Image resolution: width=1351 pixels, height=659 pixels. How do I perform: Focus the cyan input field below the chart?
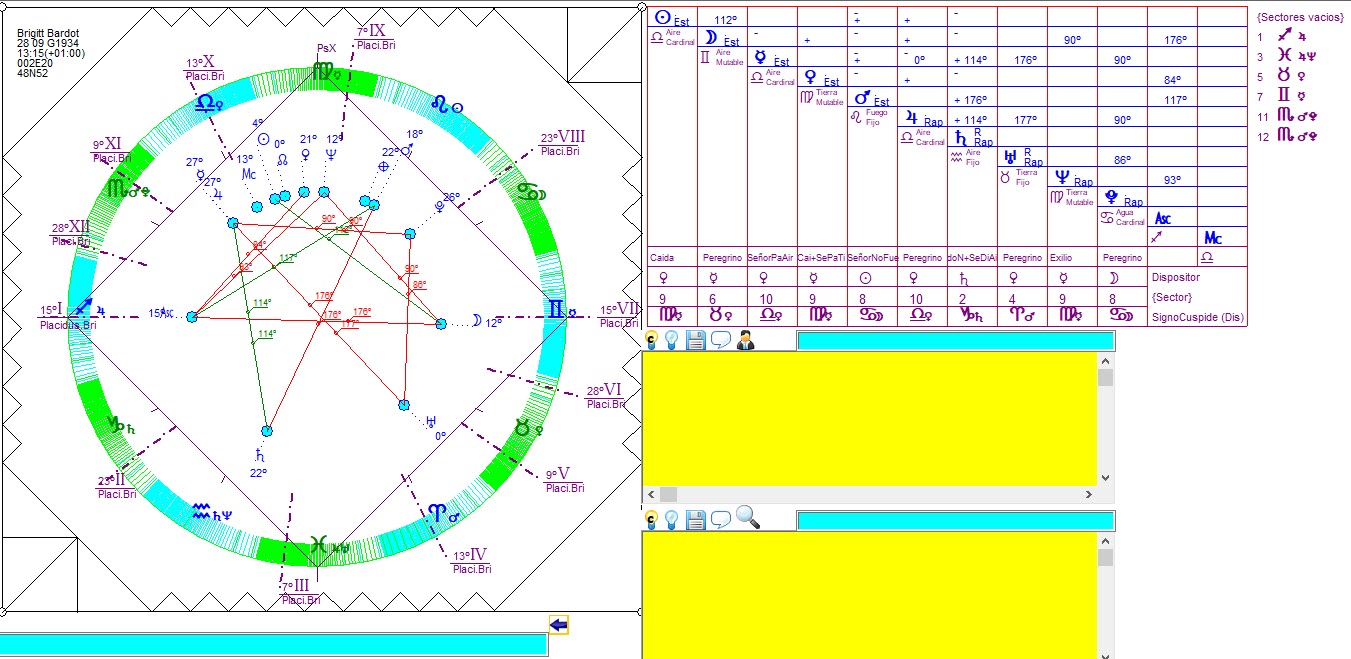coord(273,645)
